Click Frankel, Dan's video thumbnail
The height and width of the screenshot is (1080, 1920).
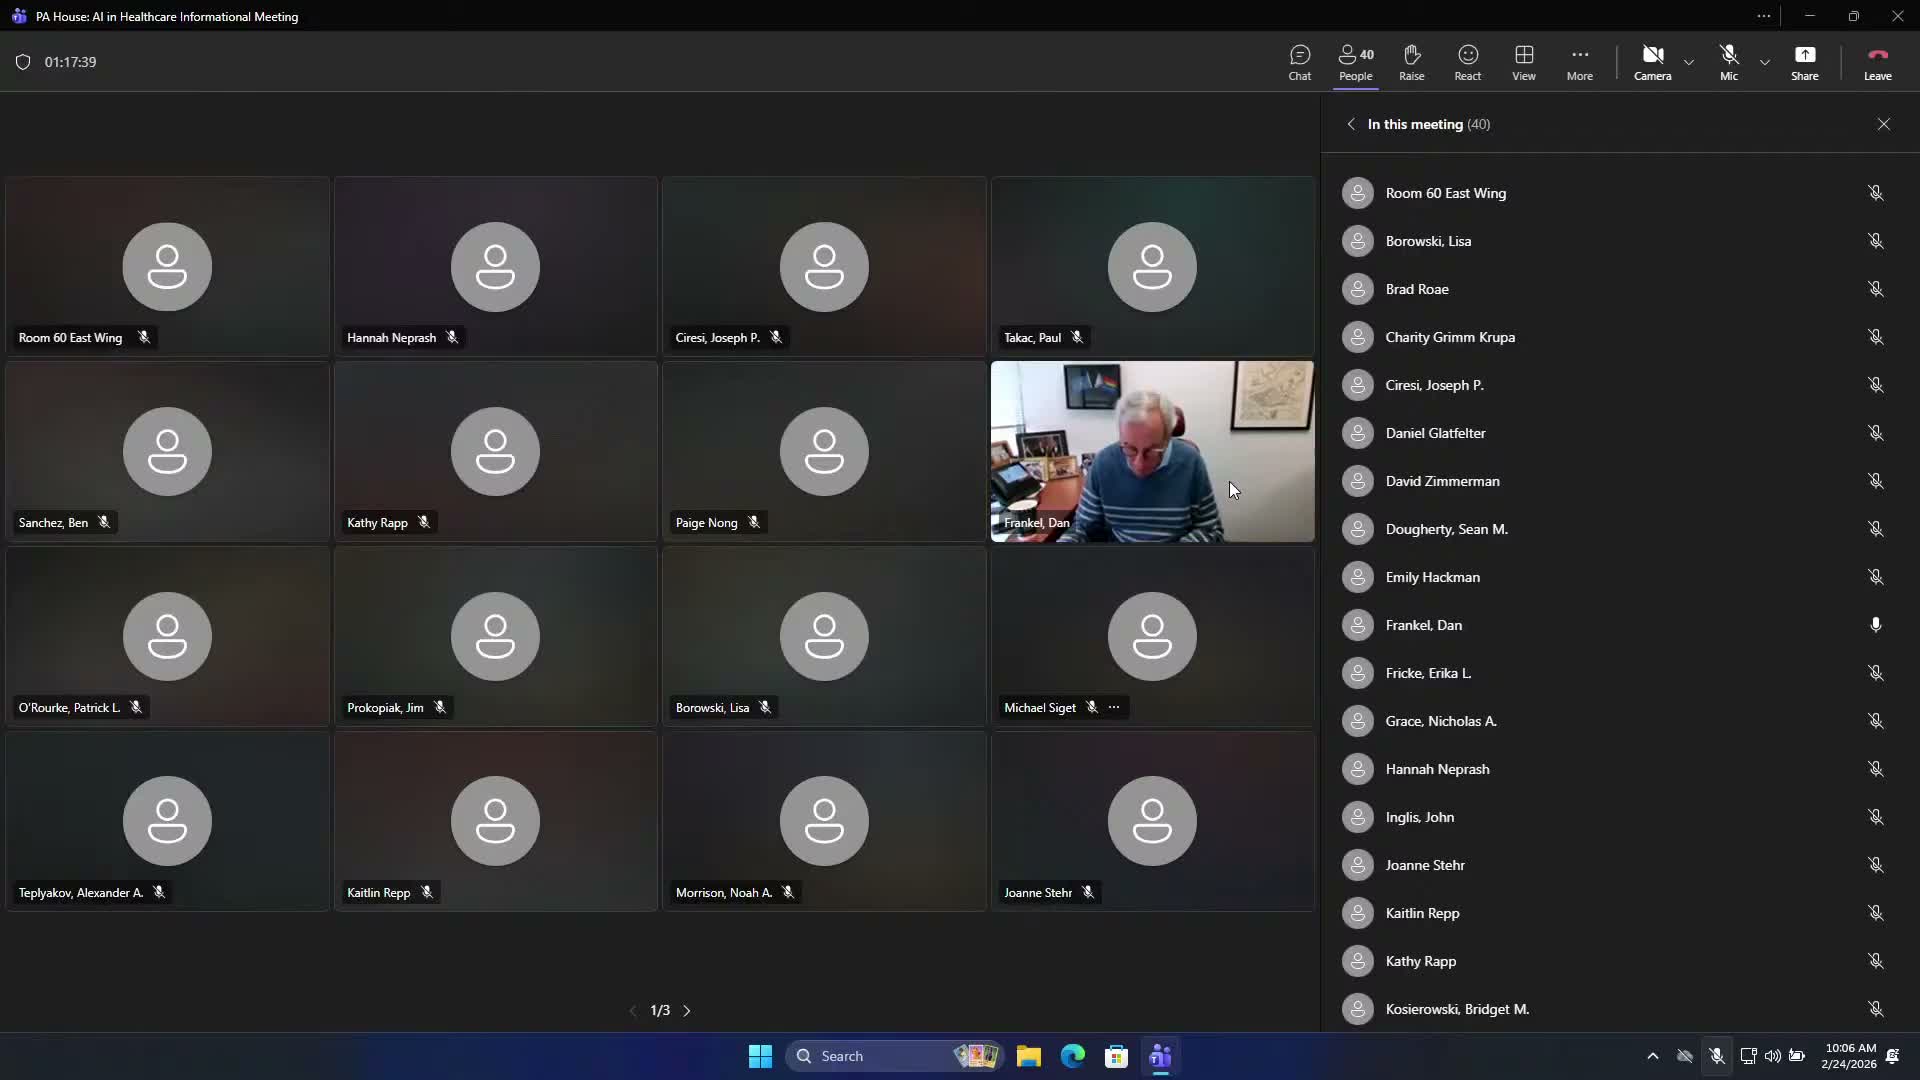coord(1152,451)
